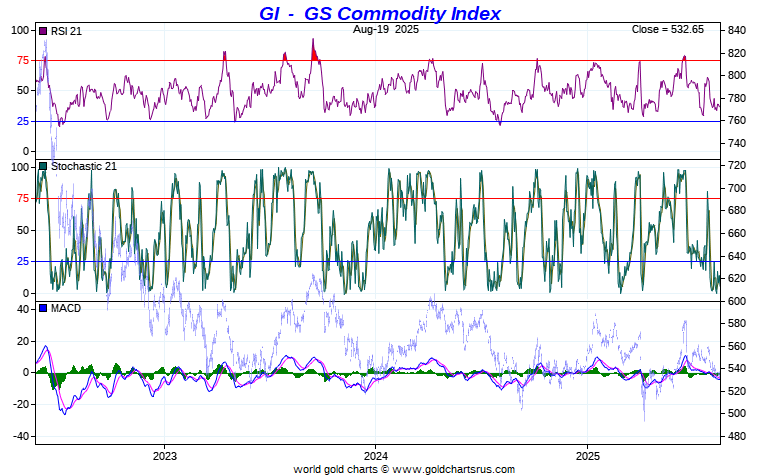This screenshot has height=475, width=760.
Task: Click the 2023 year label on x-axis
Action: [164, 454]
